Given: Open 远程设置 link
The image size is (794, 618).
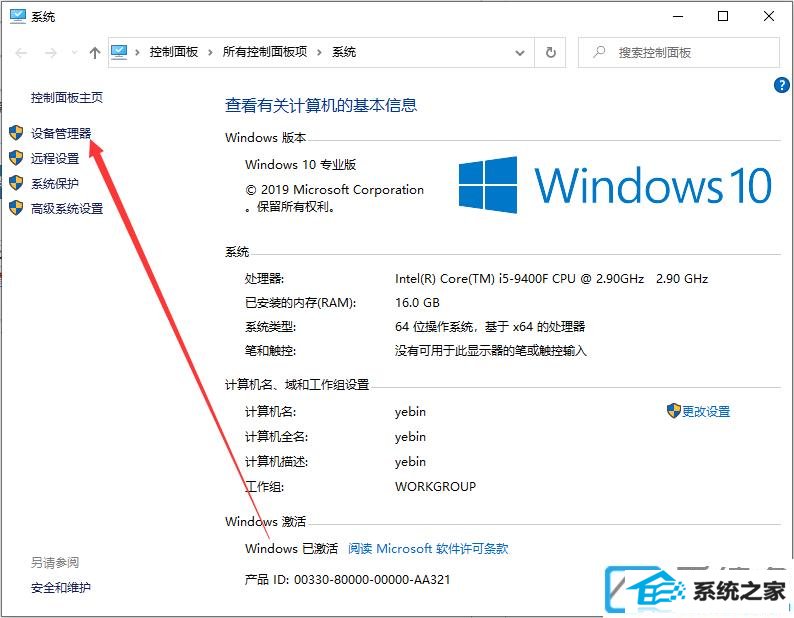Looking at the screenshot, I should pyautogui.click(x=55, y=159).
